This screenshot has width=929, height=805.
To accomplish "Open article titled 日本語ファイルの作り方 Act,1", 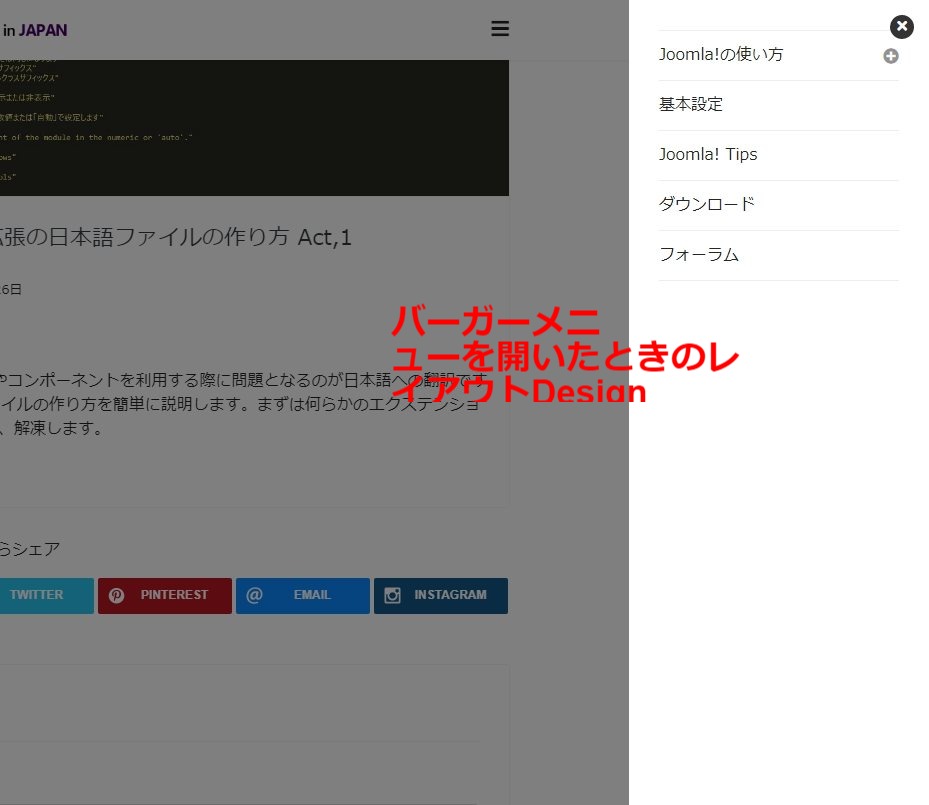I will click(x=175, y=238).
